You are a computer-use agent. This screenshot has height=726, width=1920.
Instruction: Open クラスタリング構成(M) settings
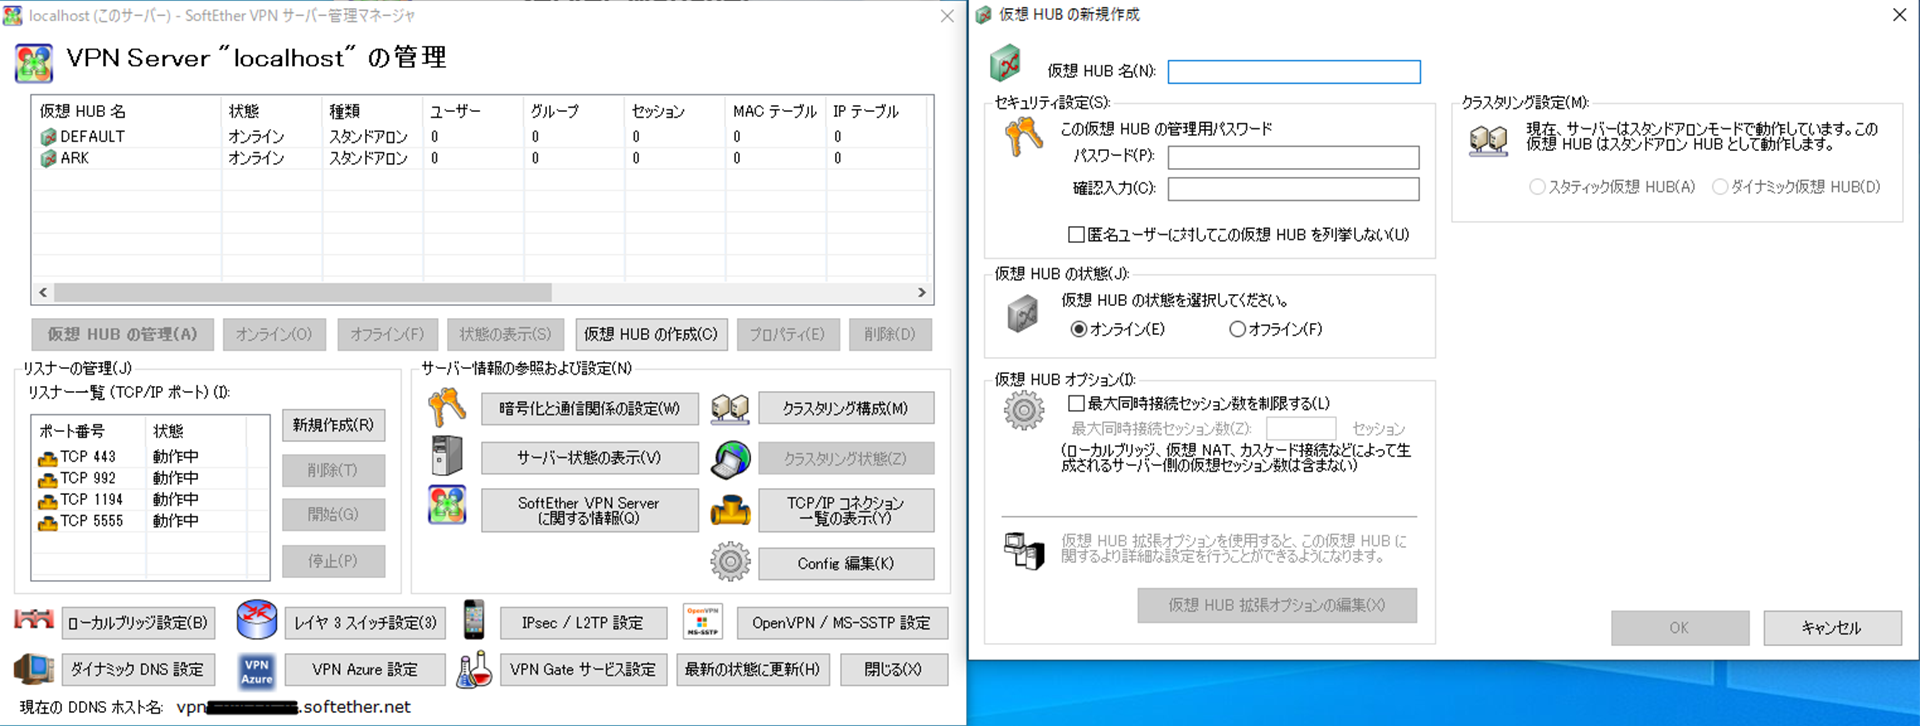(x=846, y=408)
